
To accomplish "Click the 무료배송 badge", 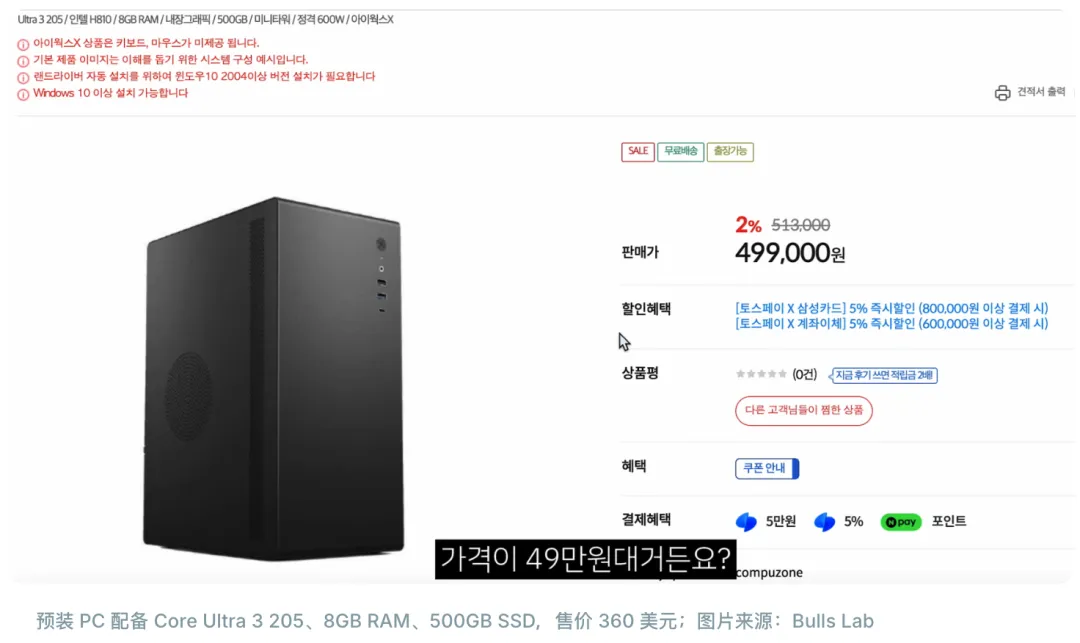I will [x=680, y=152].
